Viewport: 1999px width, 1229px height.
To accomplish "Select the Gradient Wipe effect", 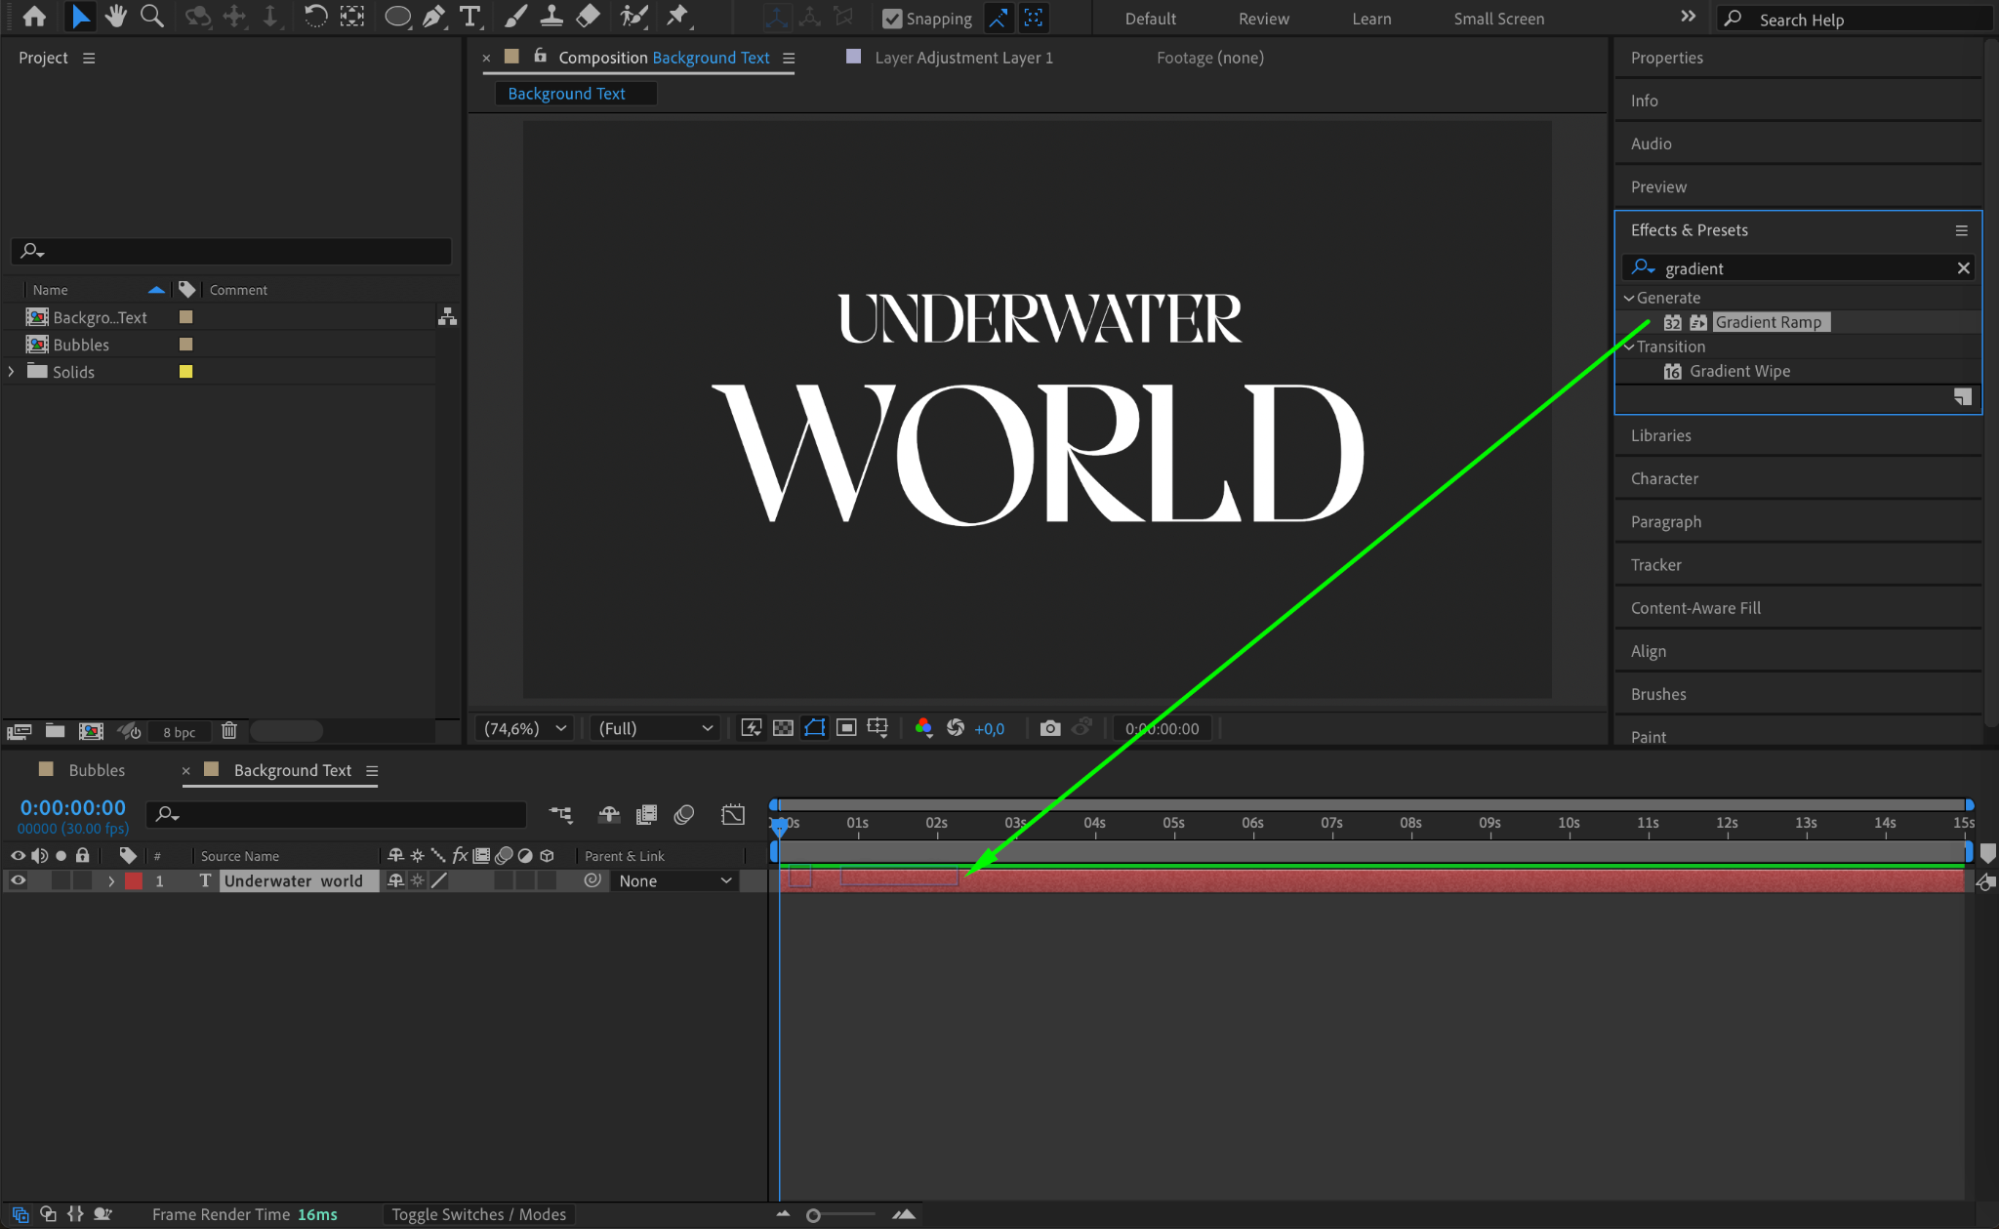I will (x=1739, y=371).
